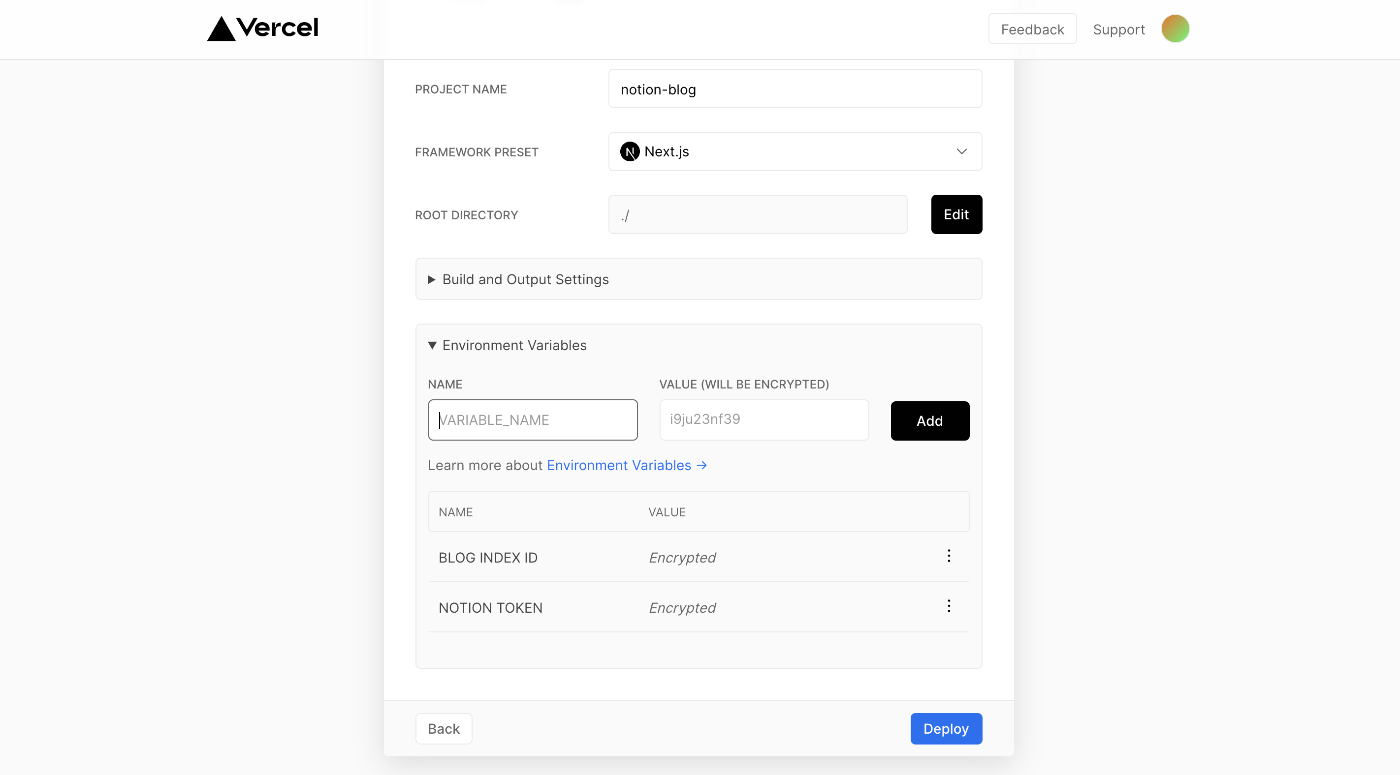Screen dimensions: 1400x775
Task: Click the variable VALUE input field
Action: (764, 420)
